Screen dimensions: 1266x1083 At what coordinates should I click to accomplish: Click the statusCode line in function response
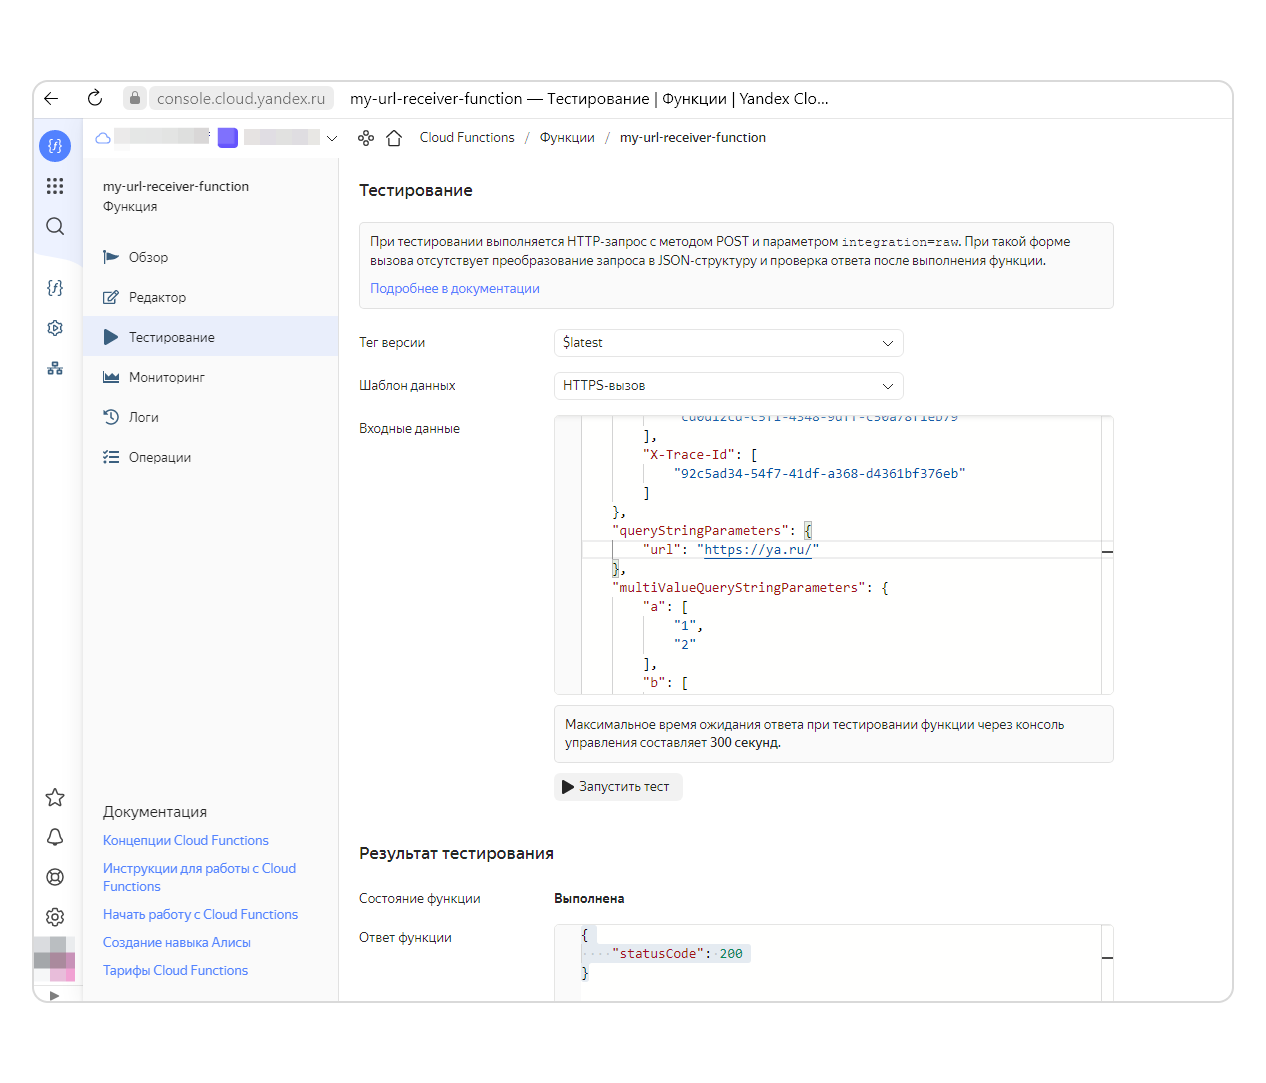pyautogui.click(x=681, y=954)
